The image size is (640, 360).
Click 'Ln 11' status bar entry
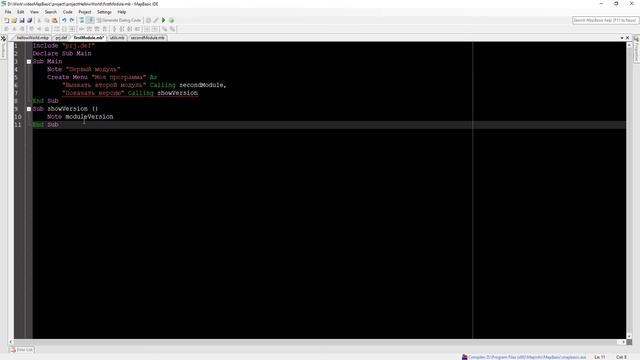[600, 357]
